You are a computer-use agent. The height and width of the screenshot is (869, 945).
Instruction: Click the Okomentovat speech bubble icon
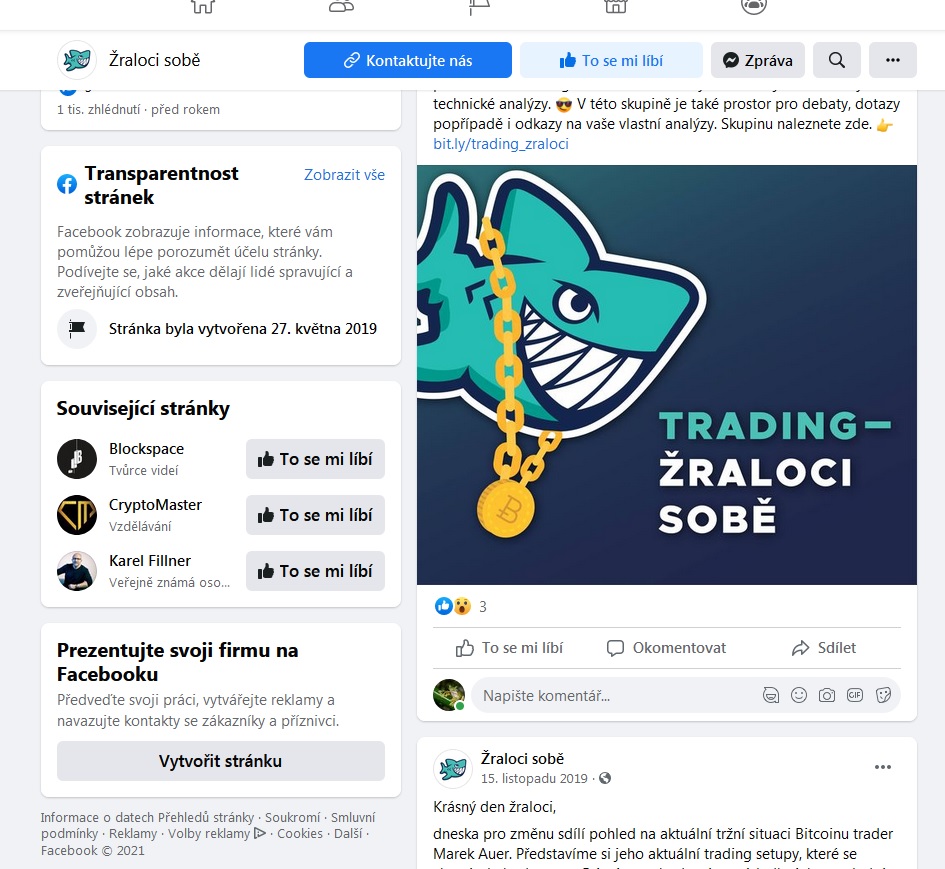[x=615, y=648]
